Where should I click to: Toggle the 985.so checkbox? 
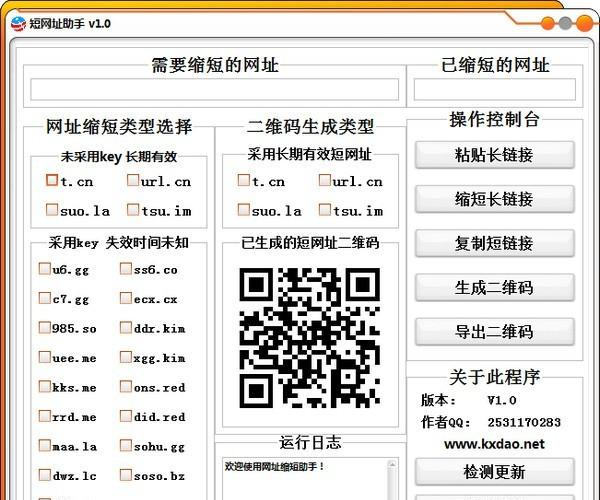click(x=44, y=327)
